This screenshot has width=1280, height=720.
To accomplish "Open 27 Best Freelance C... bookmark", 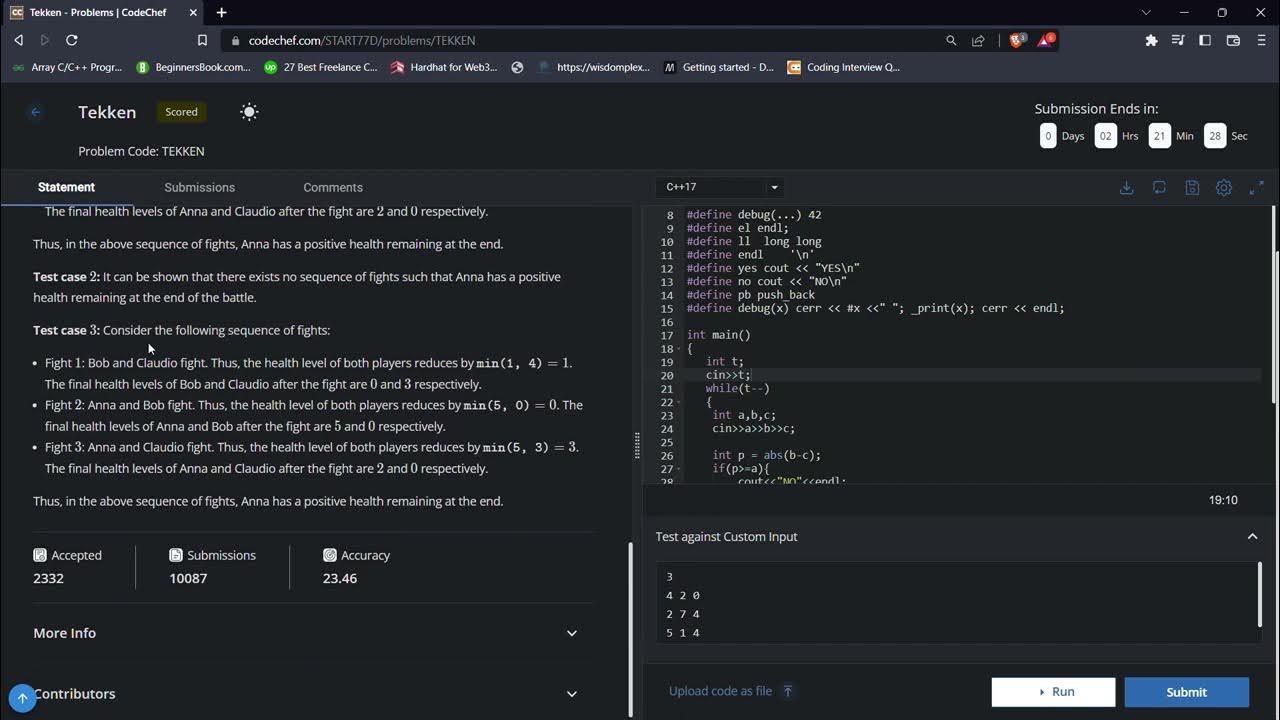I will click(321, 67).
